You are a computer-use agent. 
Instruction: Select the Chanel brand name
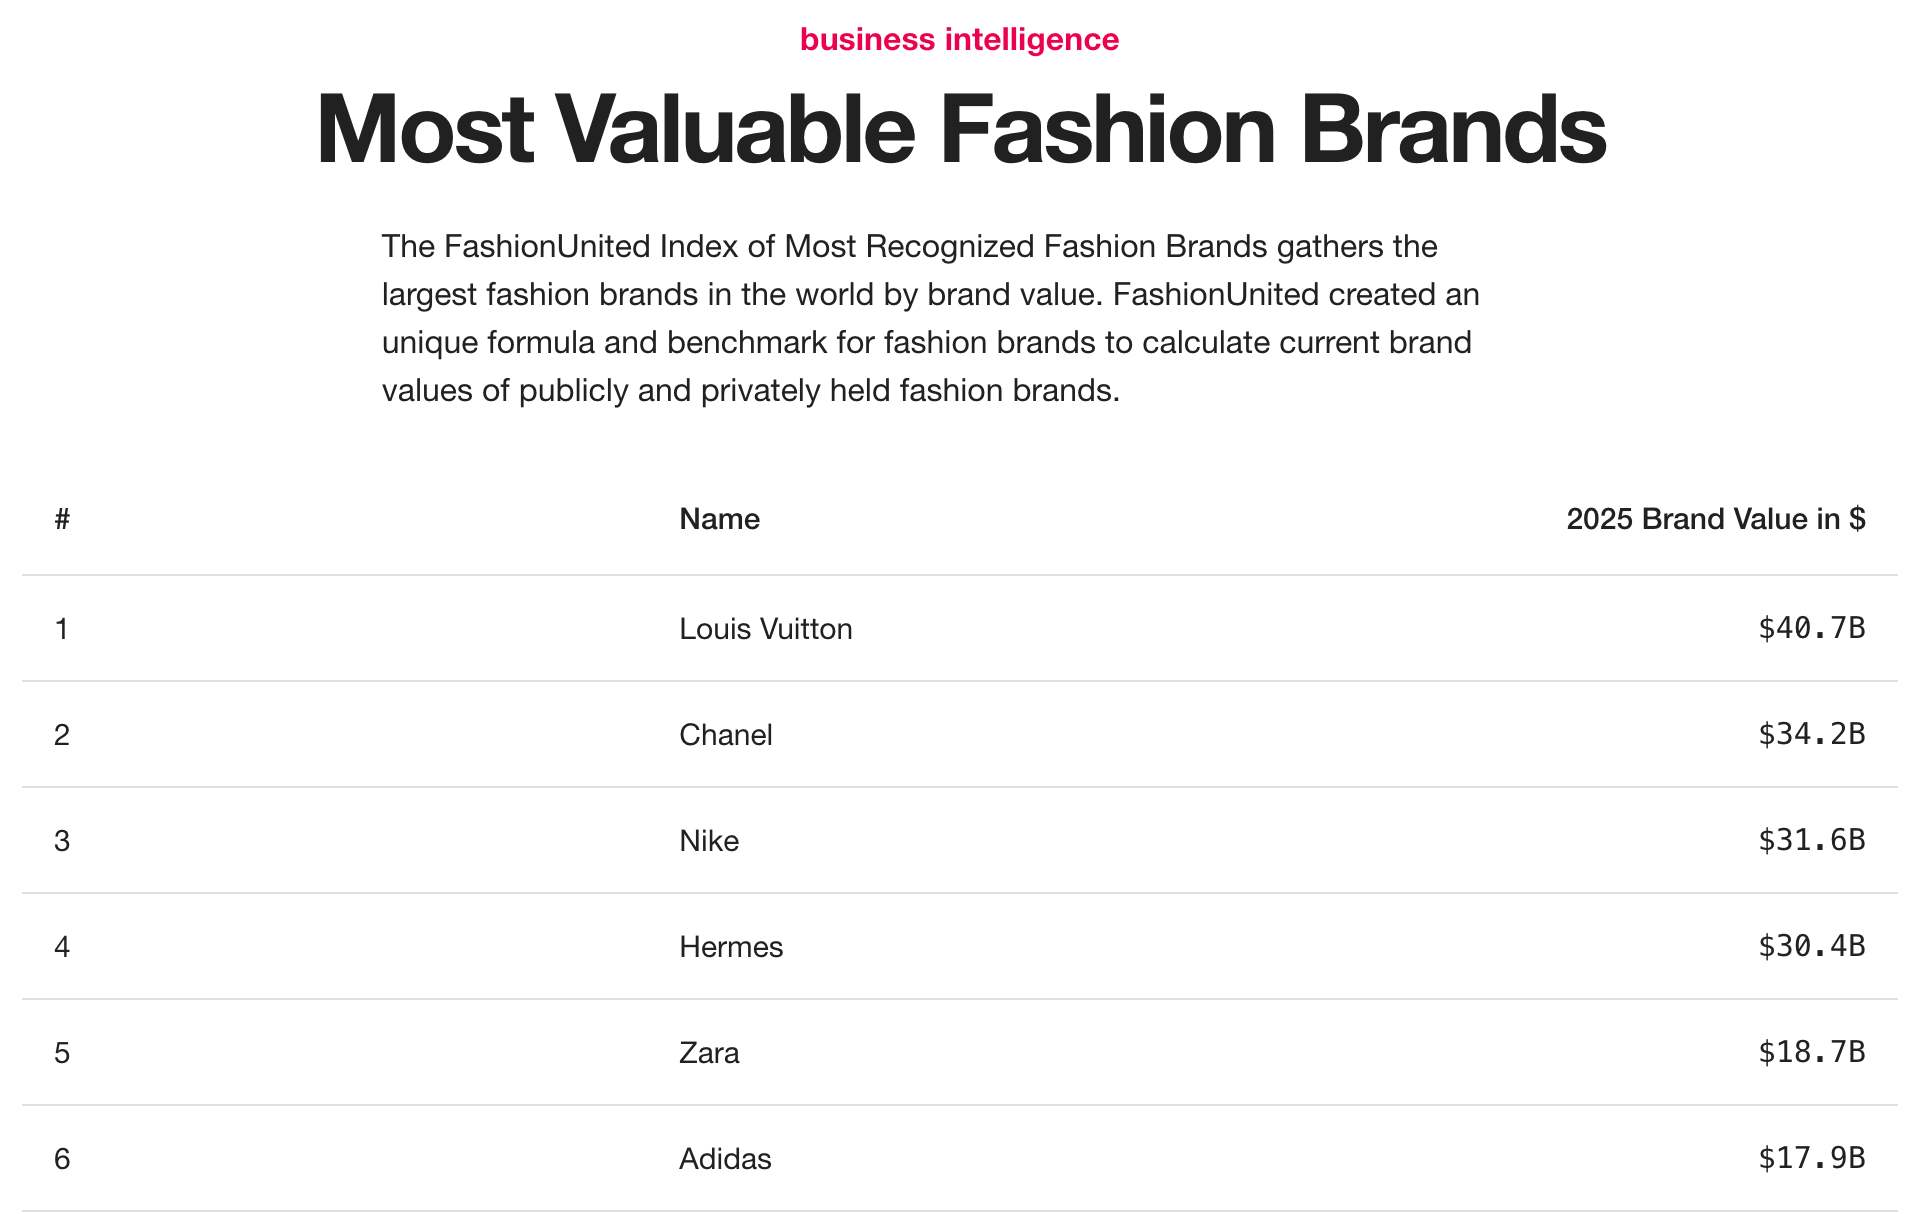coord(725,735)
